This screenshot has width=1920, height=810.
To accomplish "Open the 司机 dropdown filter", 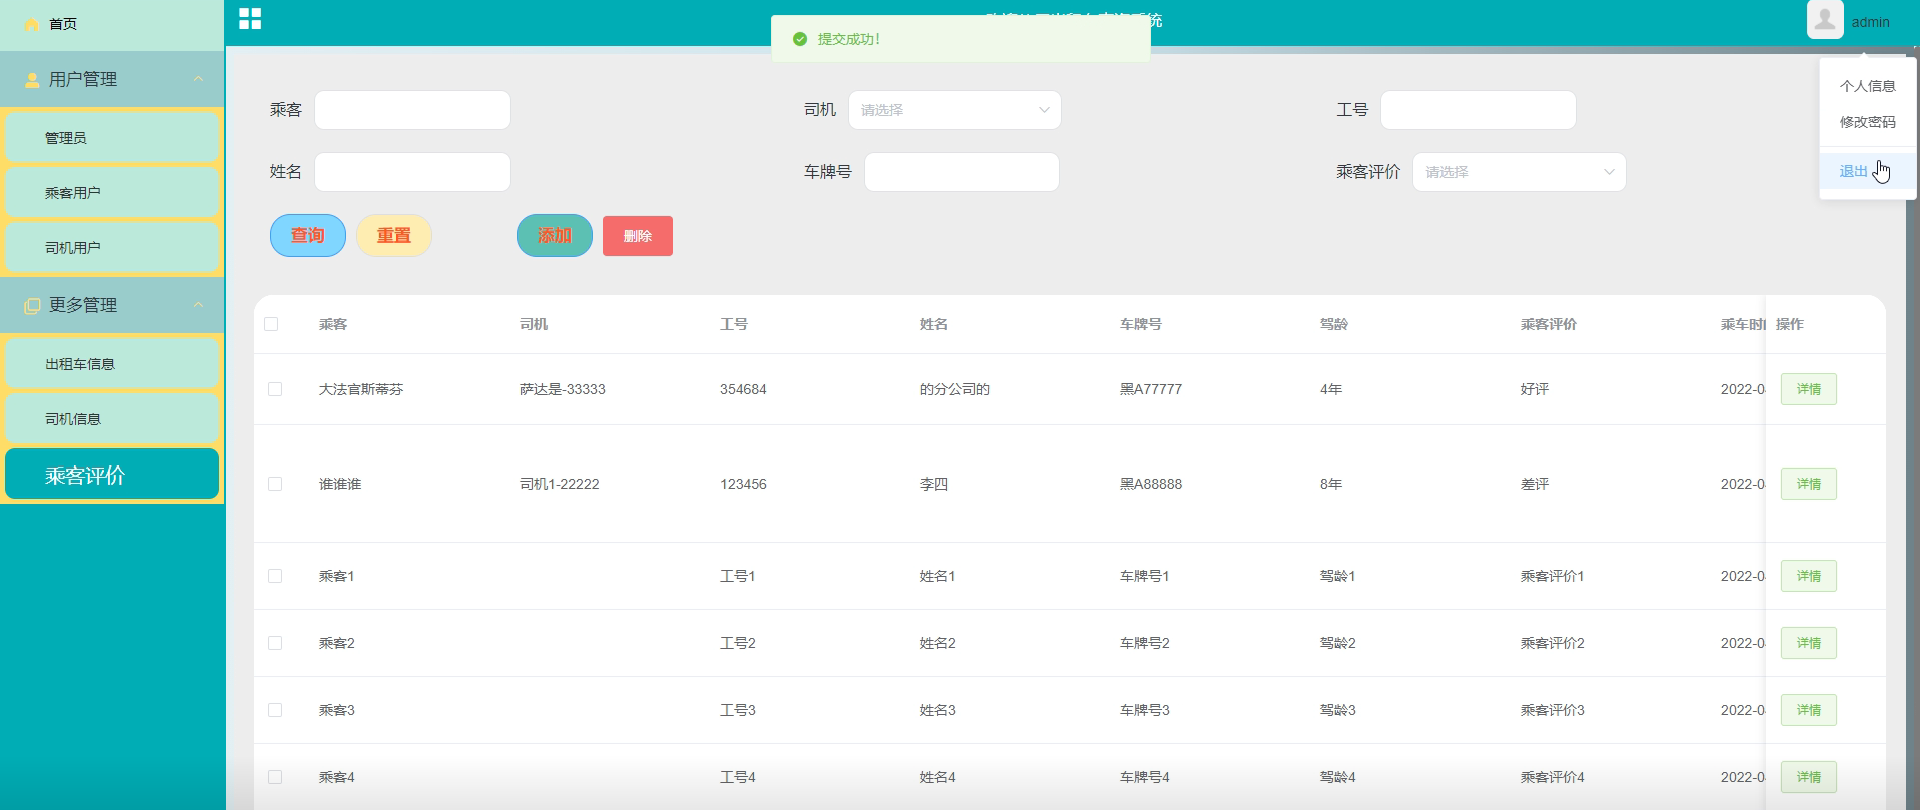I will point(955,110).
